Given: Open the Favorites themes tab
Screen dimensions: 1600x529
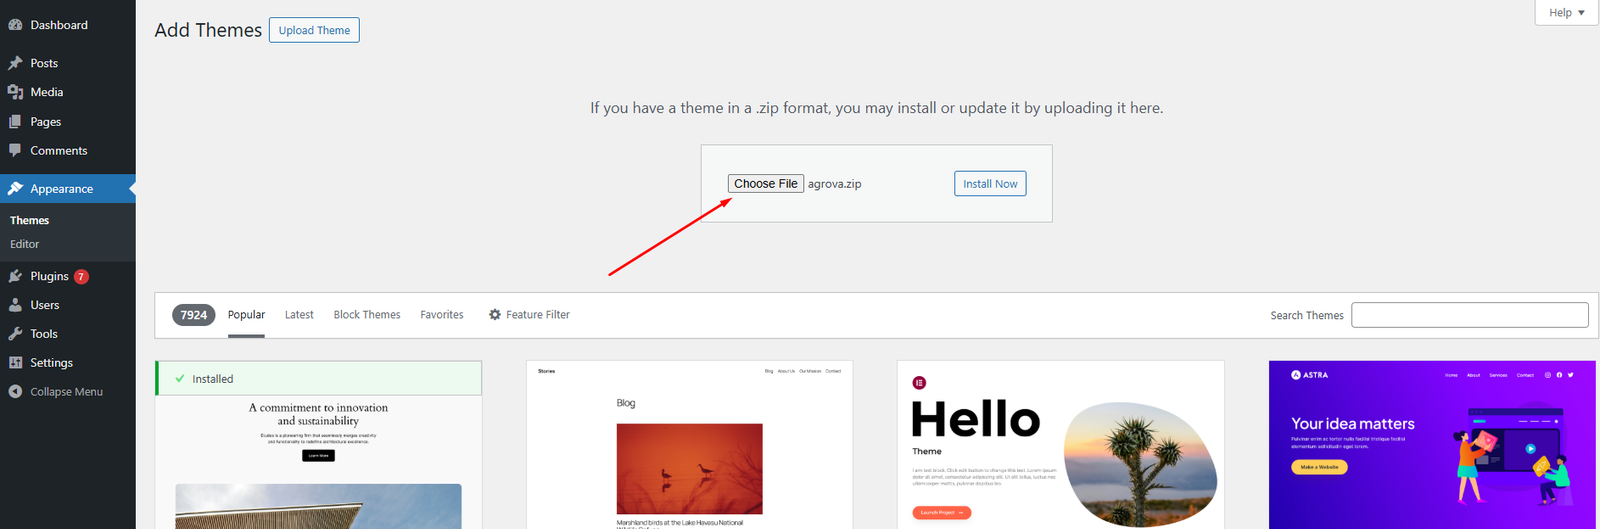Looking at the screenshot, I should (442, 315).
